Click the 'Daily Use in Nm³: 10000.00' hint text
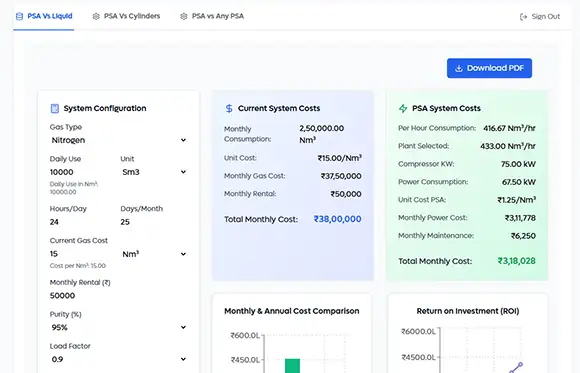This screenshot has height=373, width=580. point(74,188)
